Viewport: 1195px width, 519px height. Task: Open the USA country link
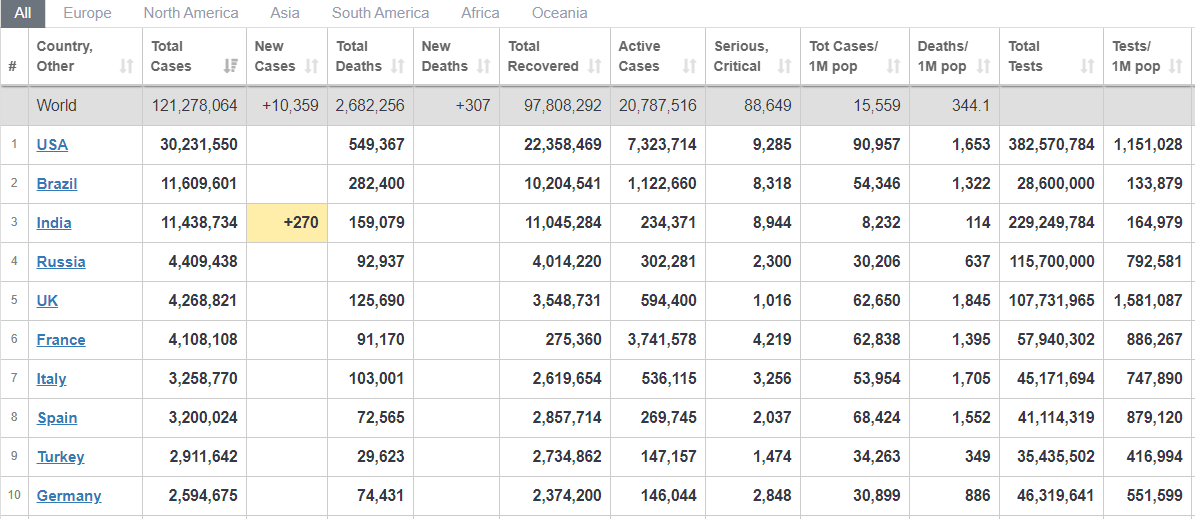coord(52,145)
